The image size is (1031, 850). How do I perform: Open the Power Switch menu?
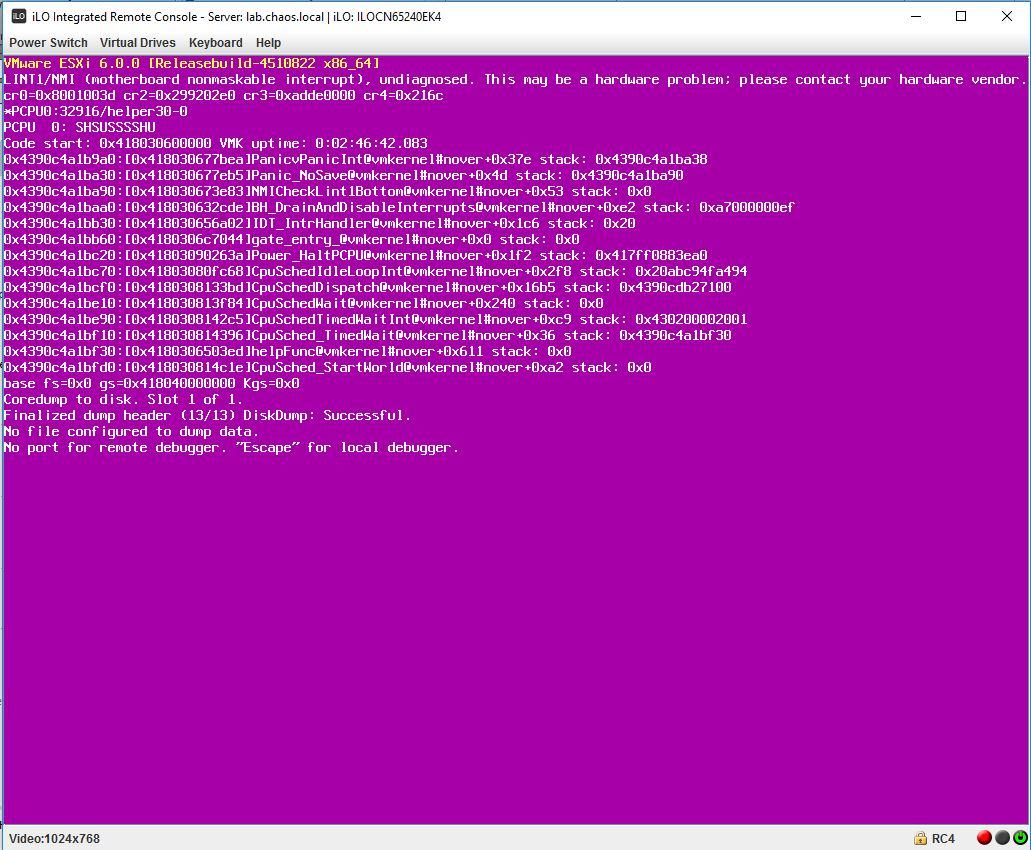[x=48, y=43]
